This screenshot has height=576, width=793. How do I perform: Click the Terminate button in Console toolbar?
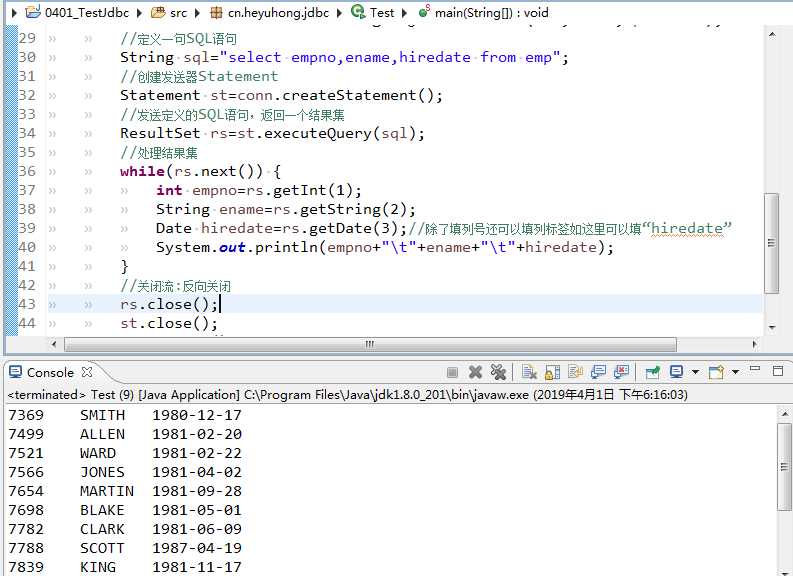tap(453, 373)
